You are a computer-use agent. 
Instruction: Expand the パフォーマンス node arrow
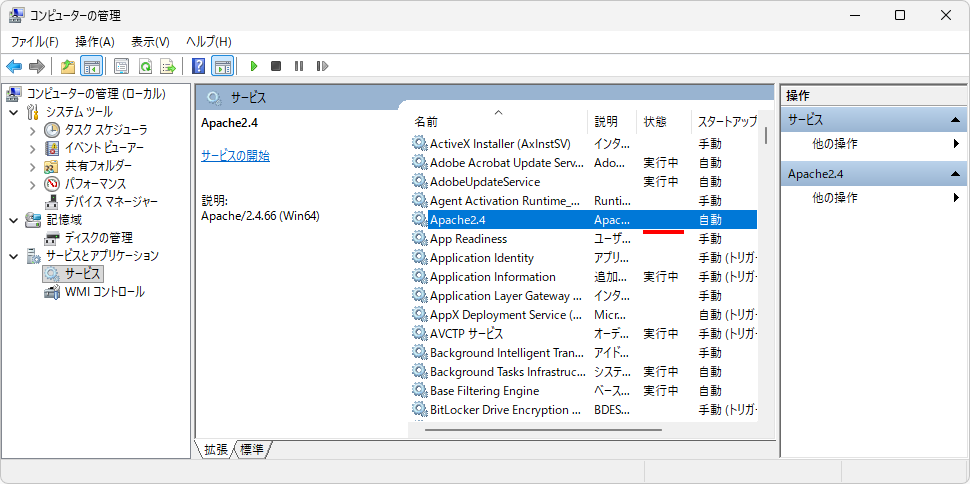33,184
